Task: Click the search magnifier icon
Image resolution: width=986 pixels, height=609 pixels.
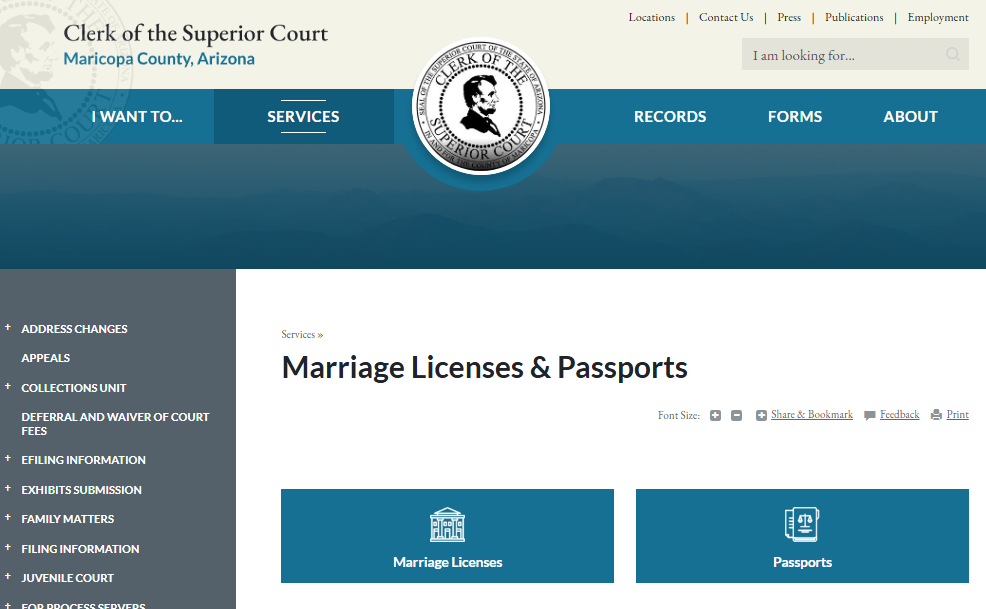Action: click(x=953, y=55)
